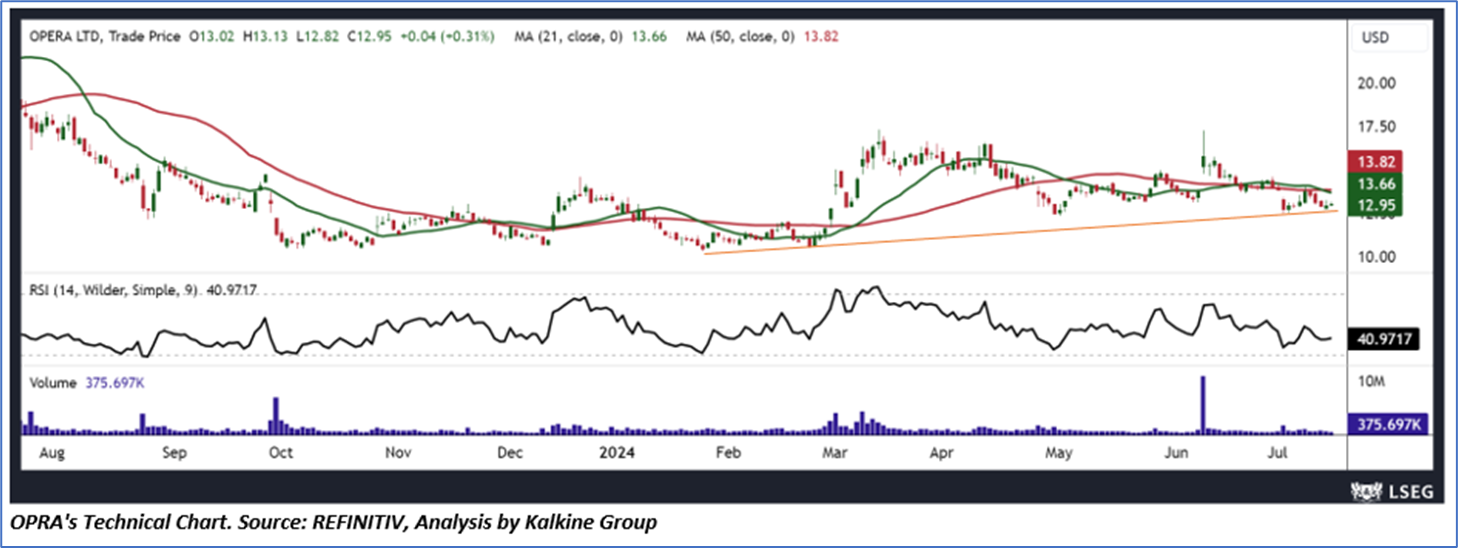Click the chart caption mentioning REFINITIV
The height and width of the screenshot is (548, 1458).
click(334, 522)
